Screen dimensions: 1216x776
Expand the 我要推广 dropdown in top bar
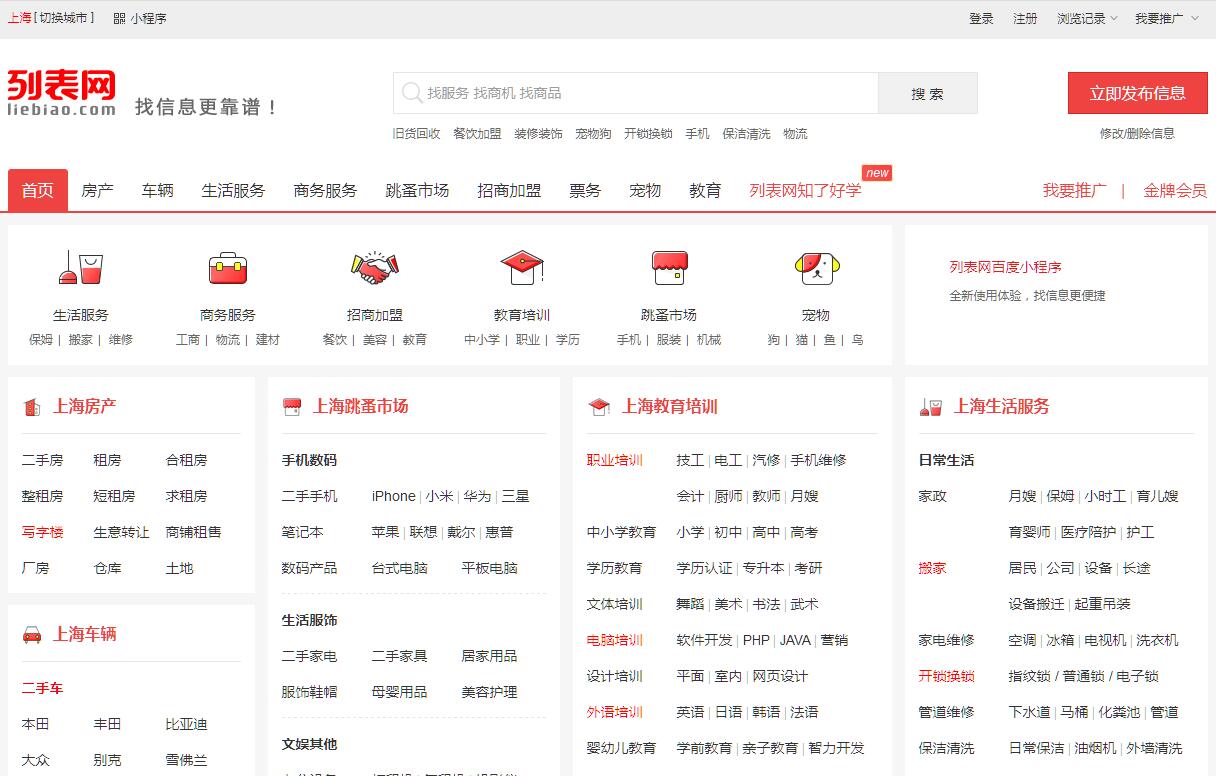pyautogui.click(x=1164, y=18)
